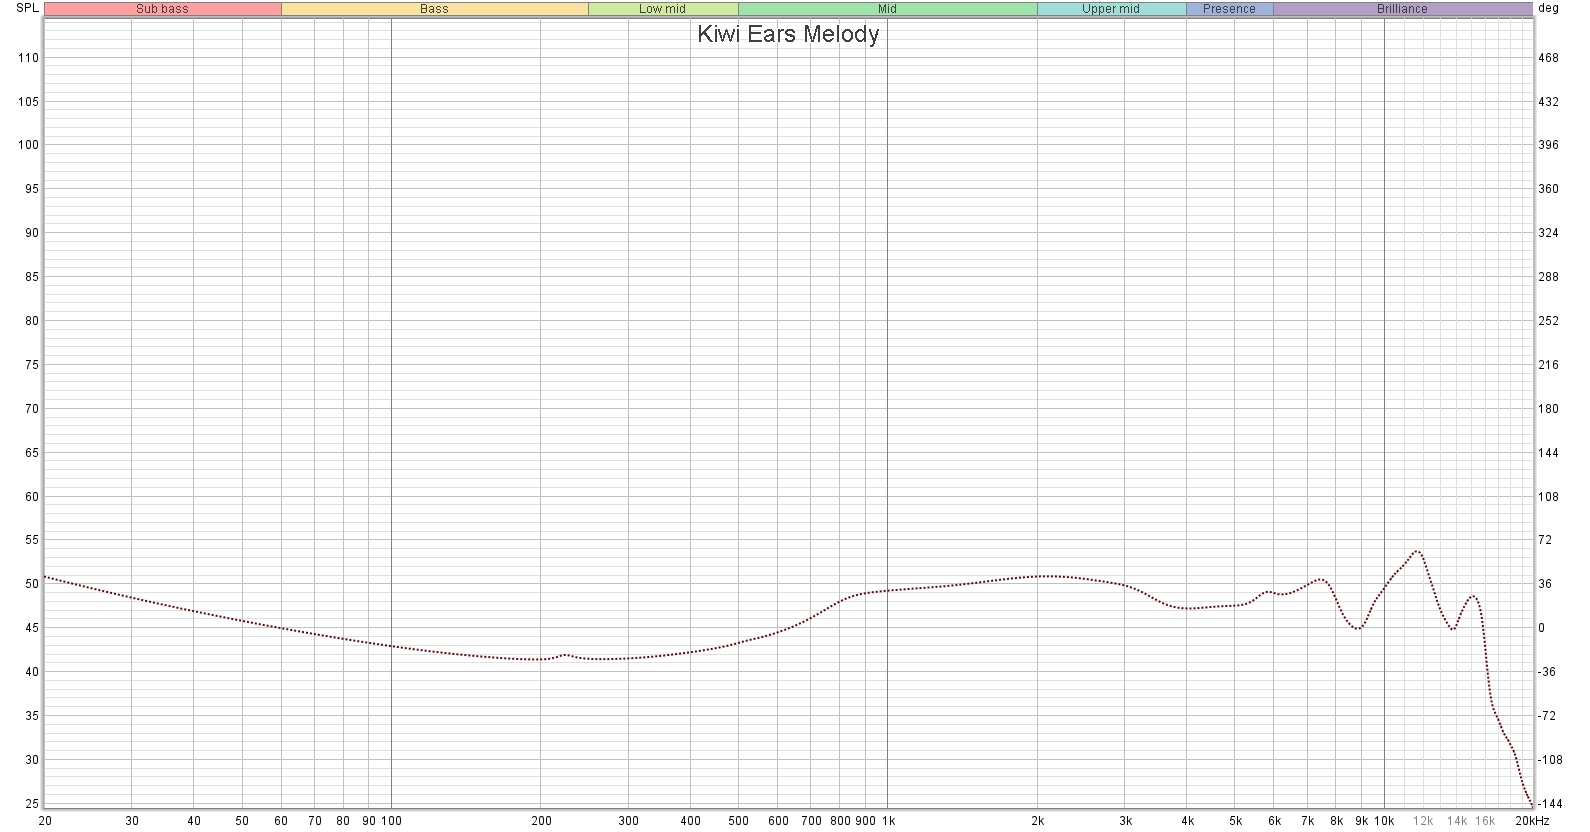Select the 288 degree axis value
The height and width of the screenshot is (832, 1590).
(1548, 277)
